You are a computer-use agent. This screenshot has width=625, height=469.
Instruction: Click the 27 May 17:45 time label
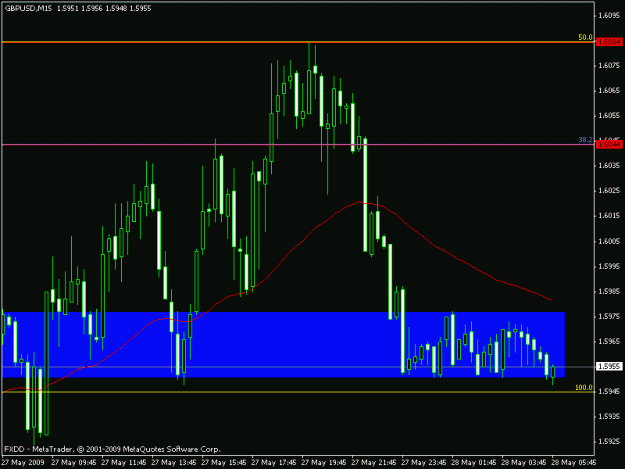(274, 462)
